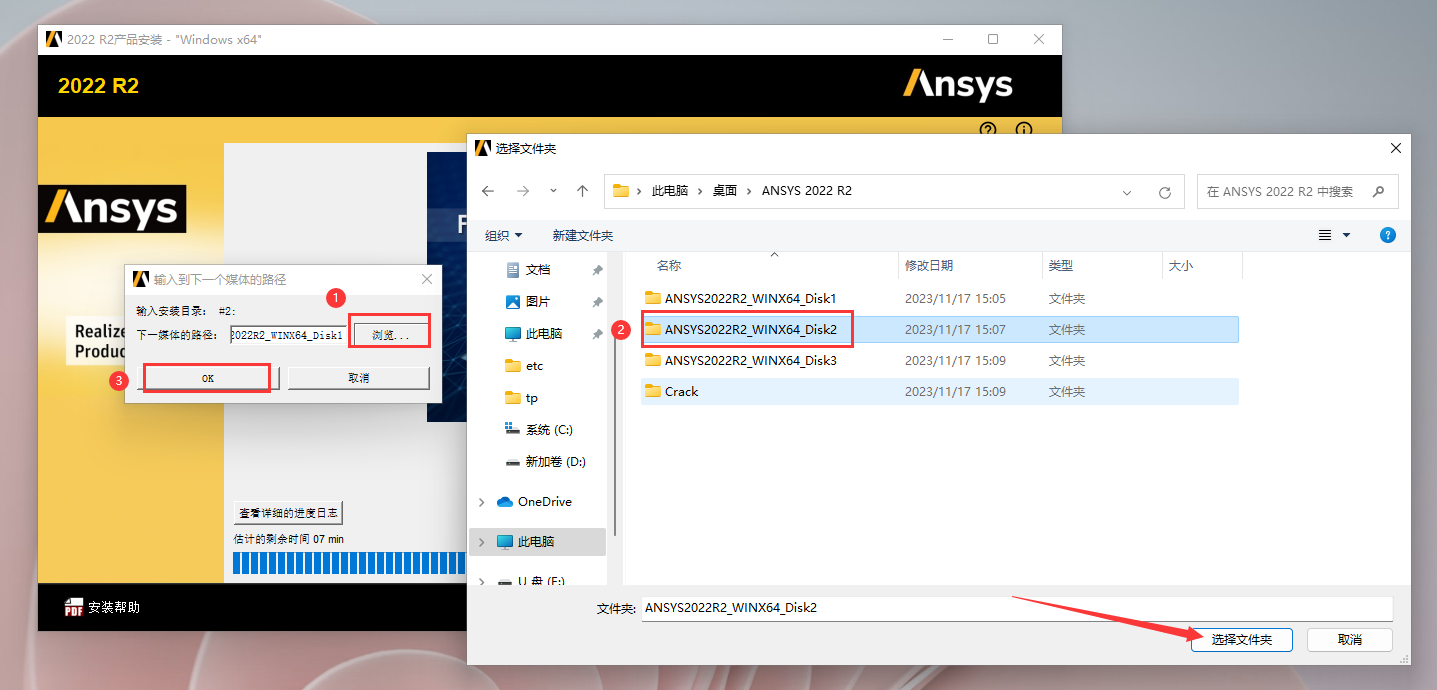Sort by 大小 column header
Viewport: 1437px width, 690px height.
point(1180,266)
